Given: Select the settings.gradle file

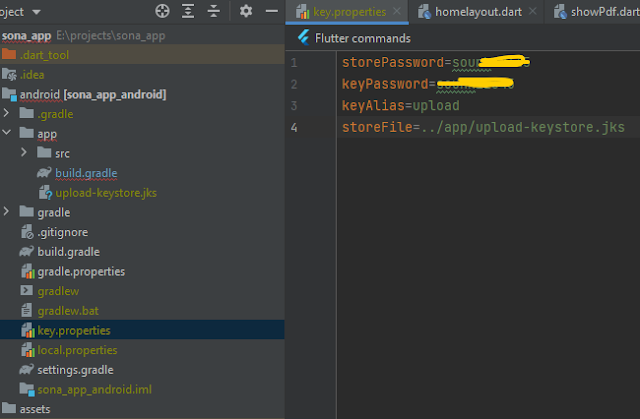Looking at the screenshot, I should [75, 370].
